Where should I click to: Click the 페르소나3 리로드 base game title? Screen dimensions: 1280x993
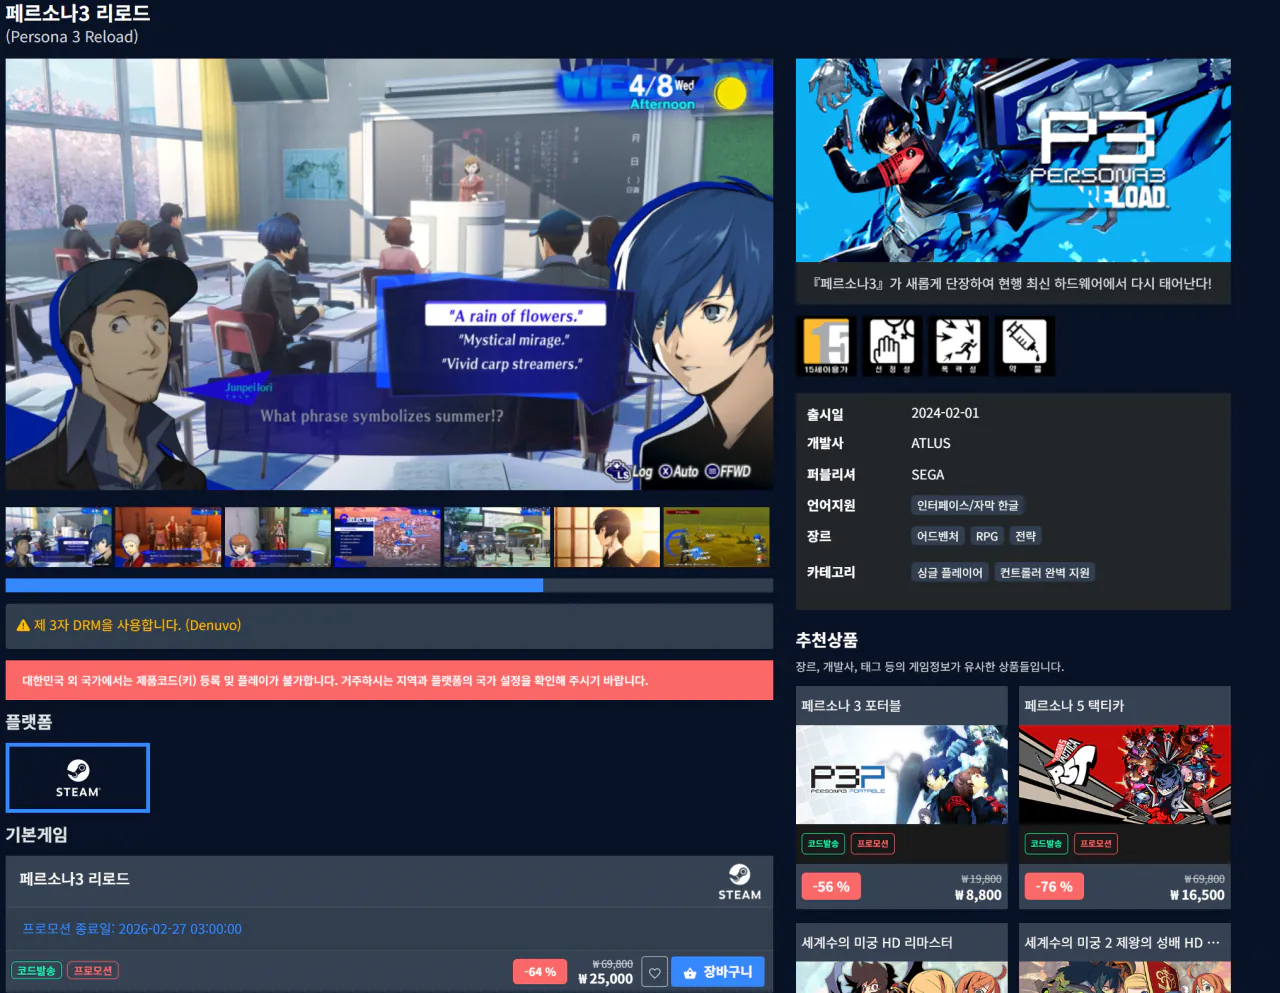(74, 879)
